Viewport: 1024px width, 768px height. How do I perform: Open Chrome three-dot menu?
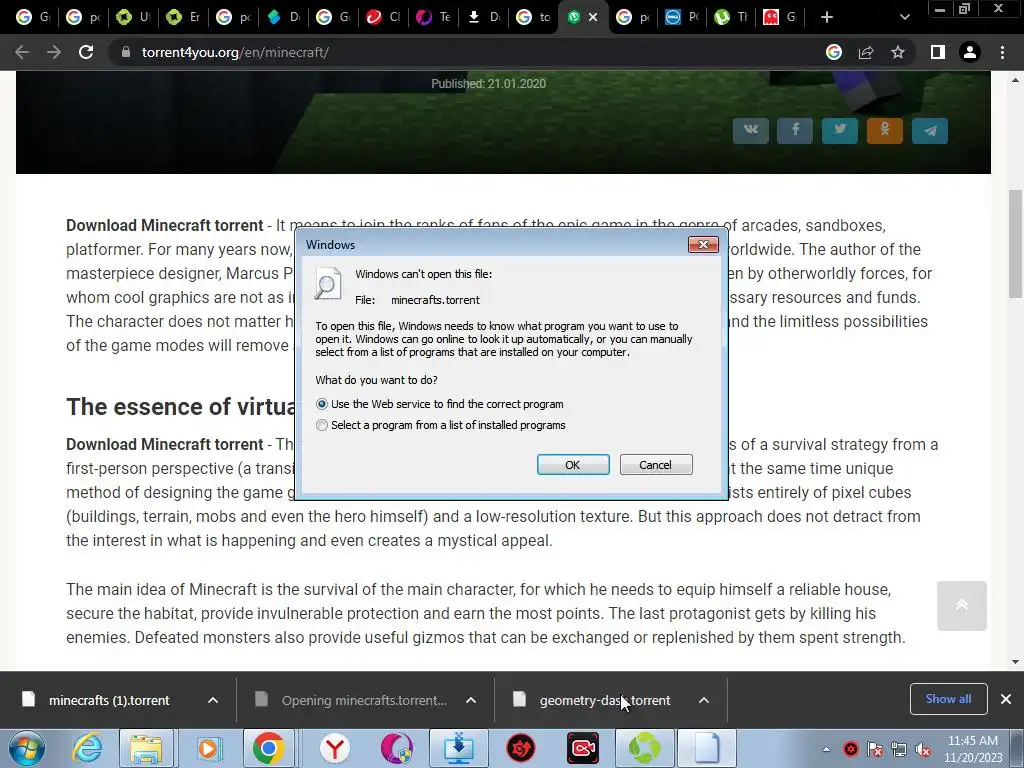[x=1002, y=52]
